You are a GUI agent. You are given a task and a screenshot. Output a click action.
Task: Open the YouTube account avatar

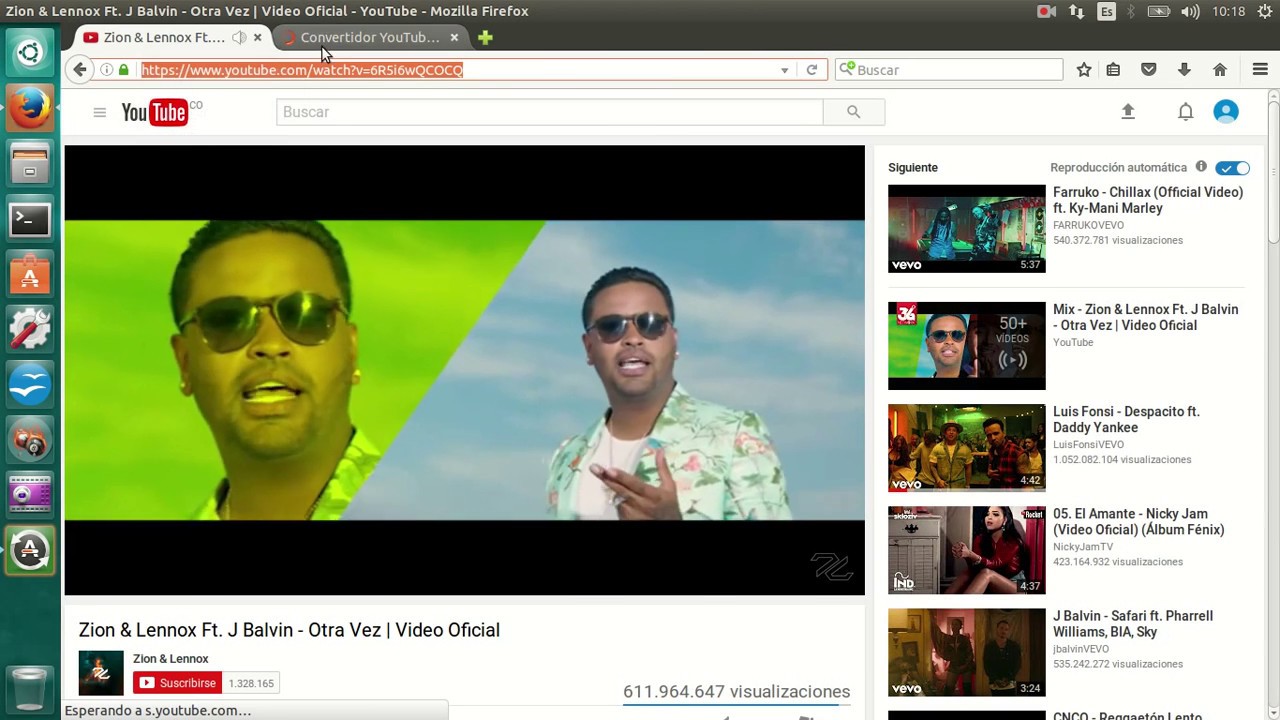click(x=1226, y=112)
